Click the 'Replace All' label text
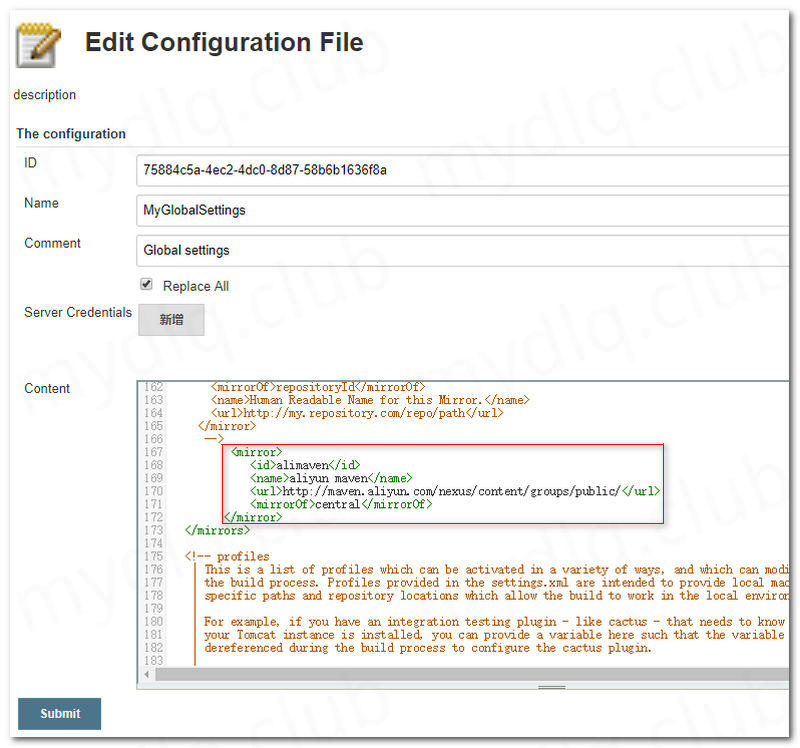This screenshot has height=748, width=800. (196, 286)
